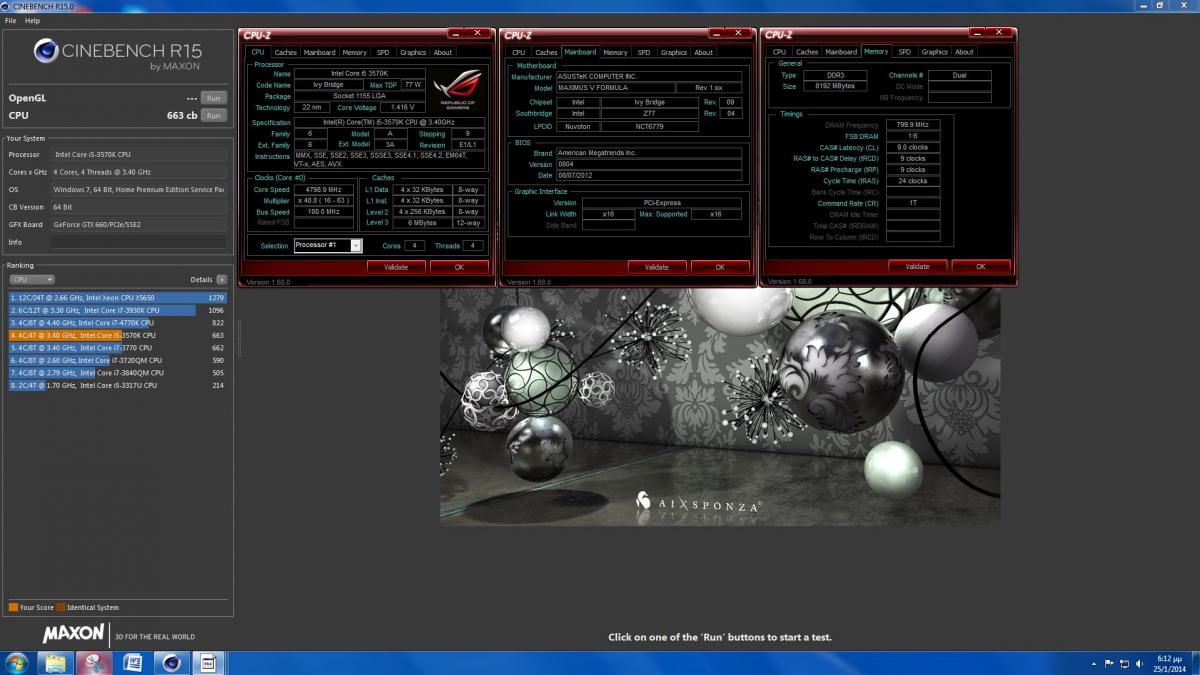Open the Snipping Tool taskbar icon
Image resolution: width=1200 pixels, height=675 pixels.
point(95,662)
